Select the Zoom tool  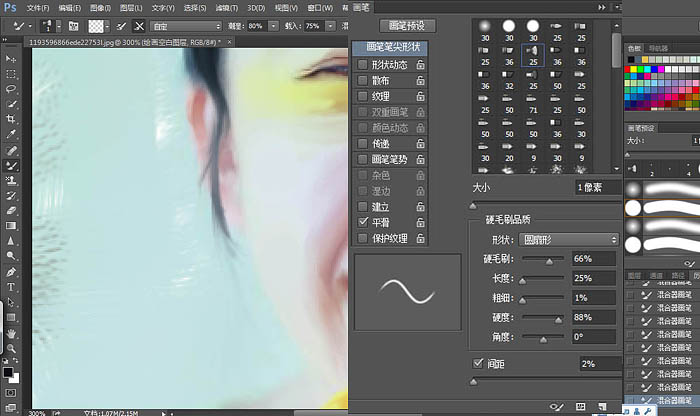coord(11,349)
